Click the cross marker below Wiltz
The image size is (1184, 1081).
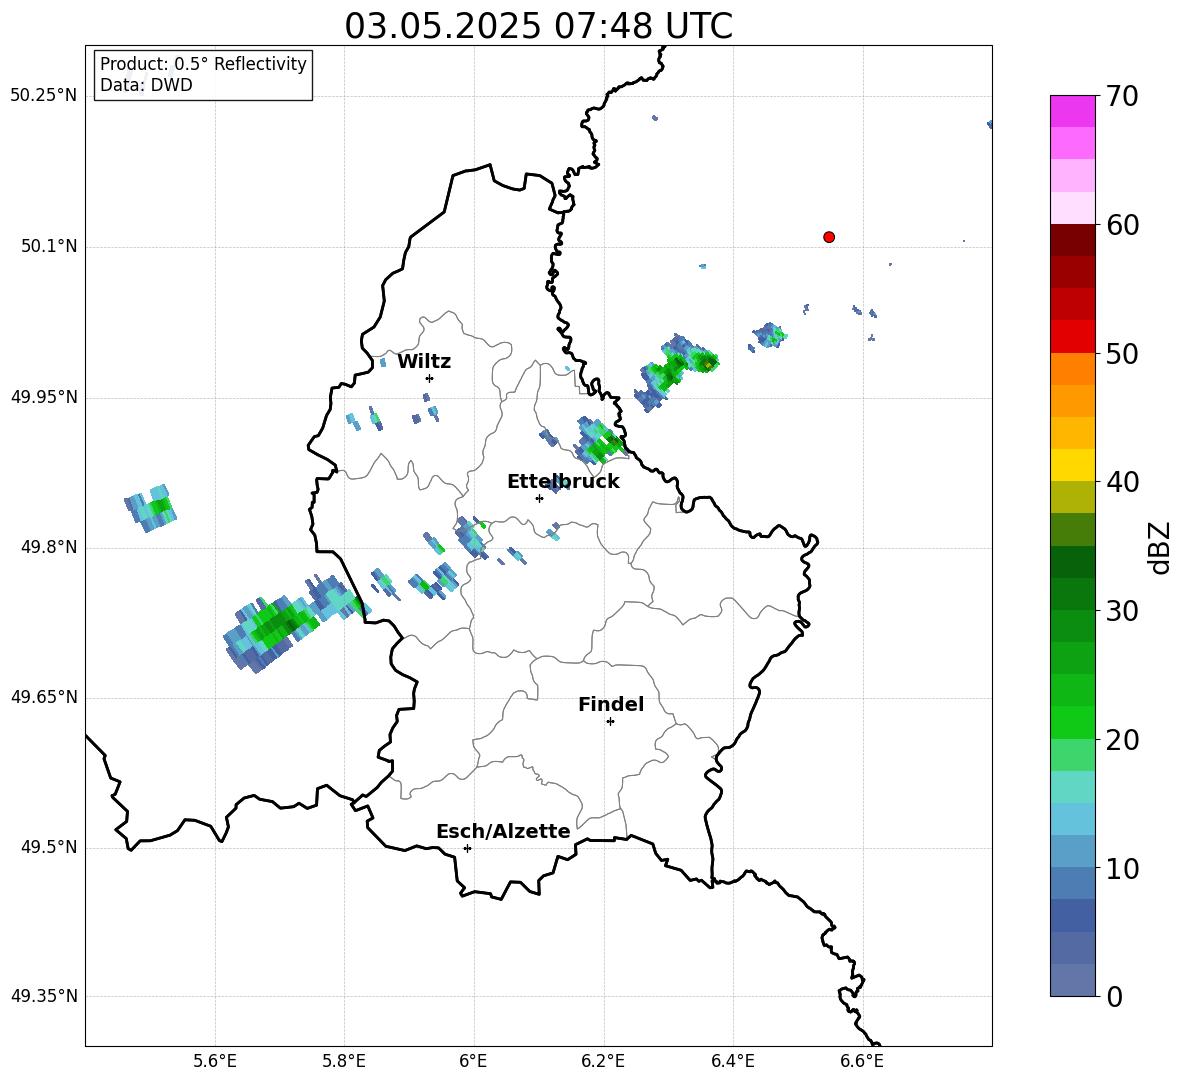coord(430,378)
